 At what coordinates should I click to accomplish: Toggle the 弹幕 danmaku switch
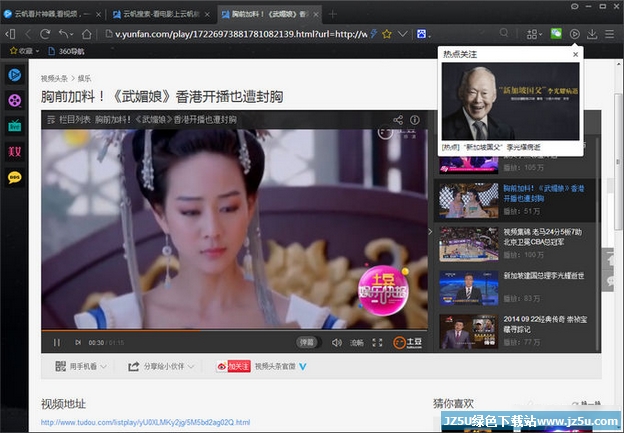click(x=308, y=342)
